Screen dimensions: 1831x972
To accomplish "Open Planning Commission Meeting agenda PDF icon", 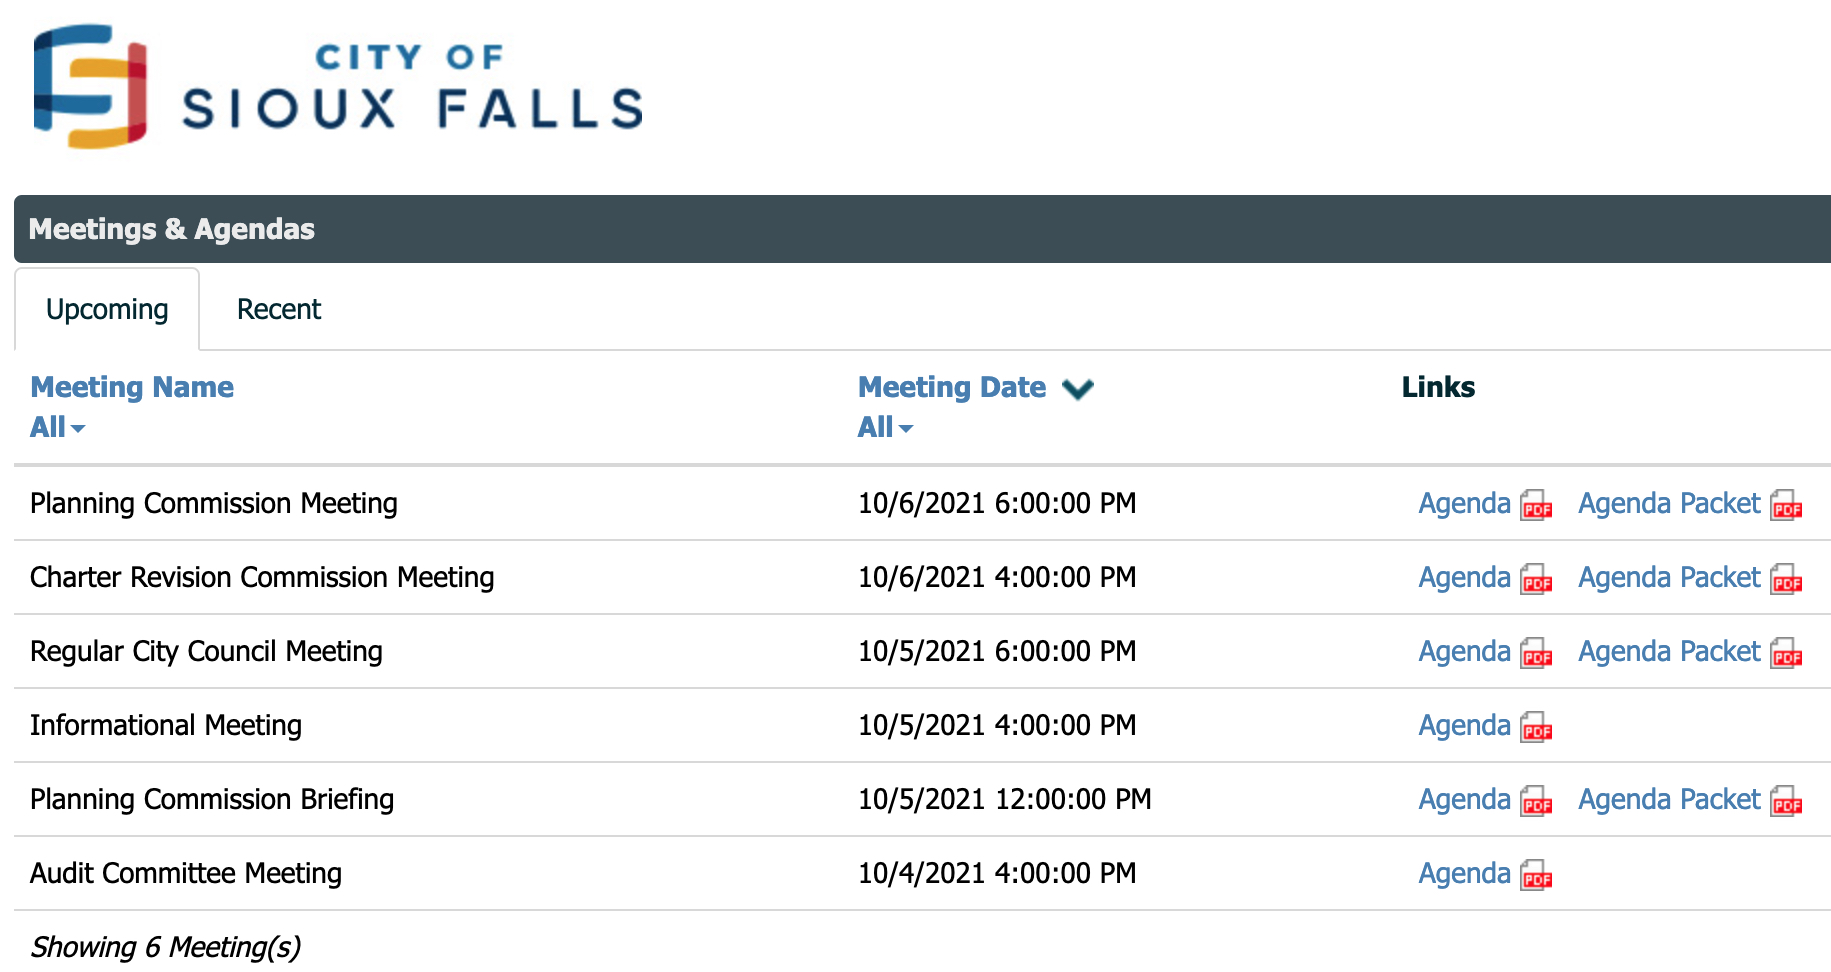I will [1536, 505].
